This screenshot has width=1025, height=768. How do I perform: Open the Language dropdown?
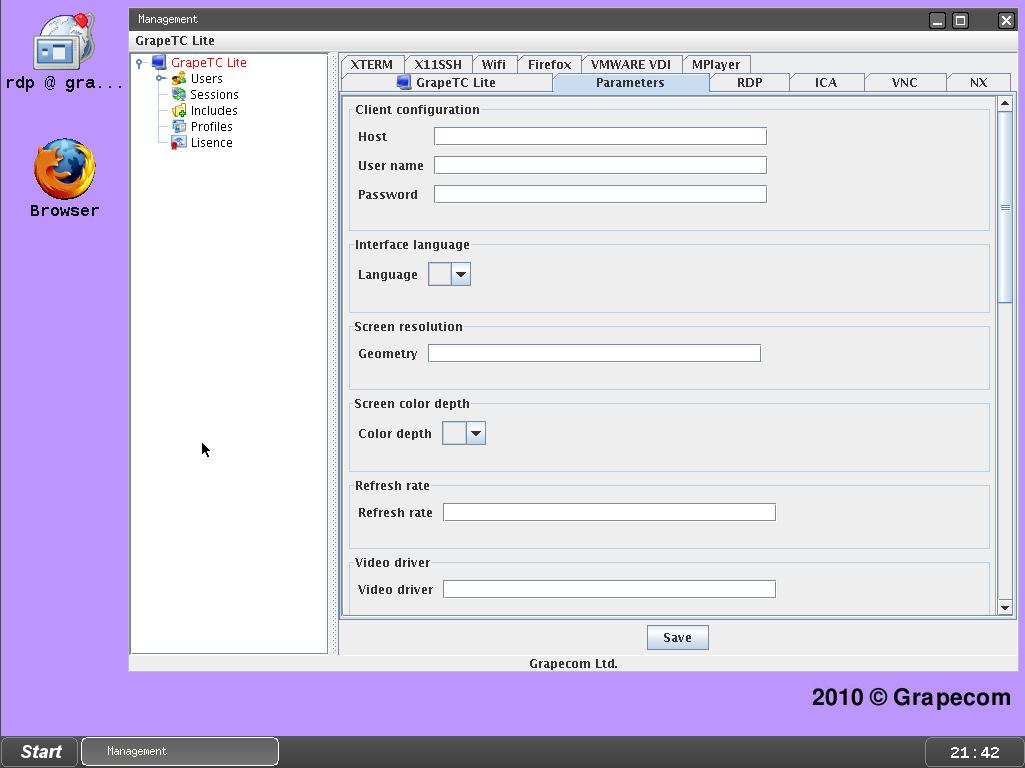pyautogui.click(x=460, y=275)
